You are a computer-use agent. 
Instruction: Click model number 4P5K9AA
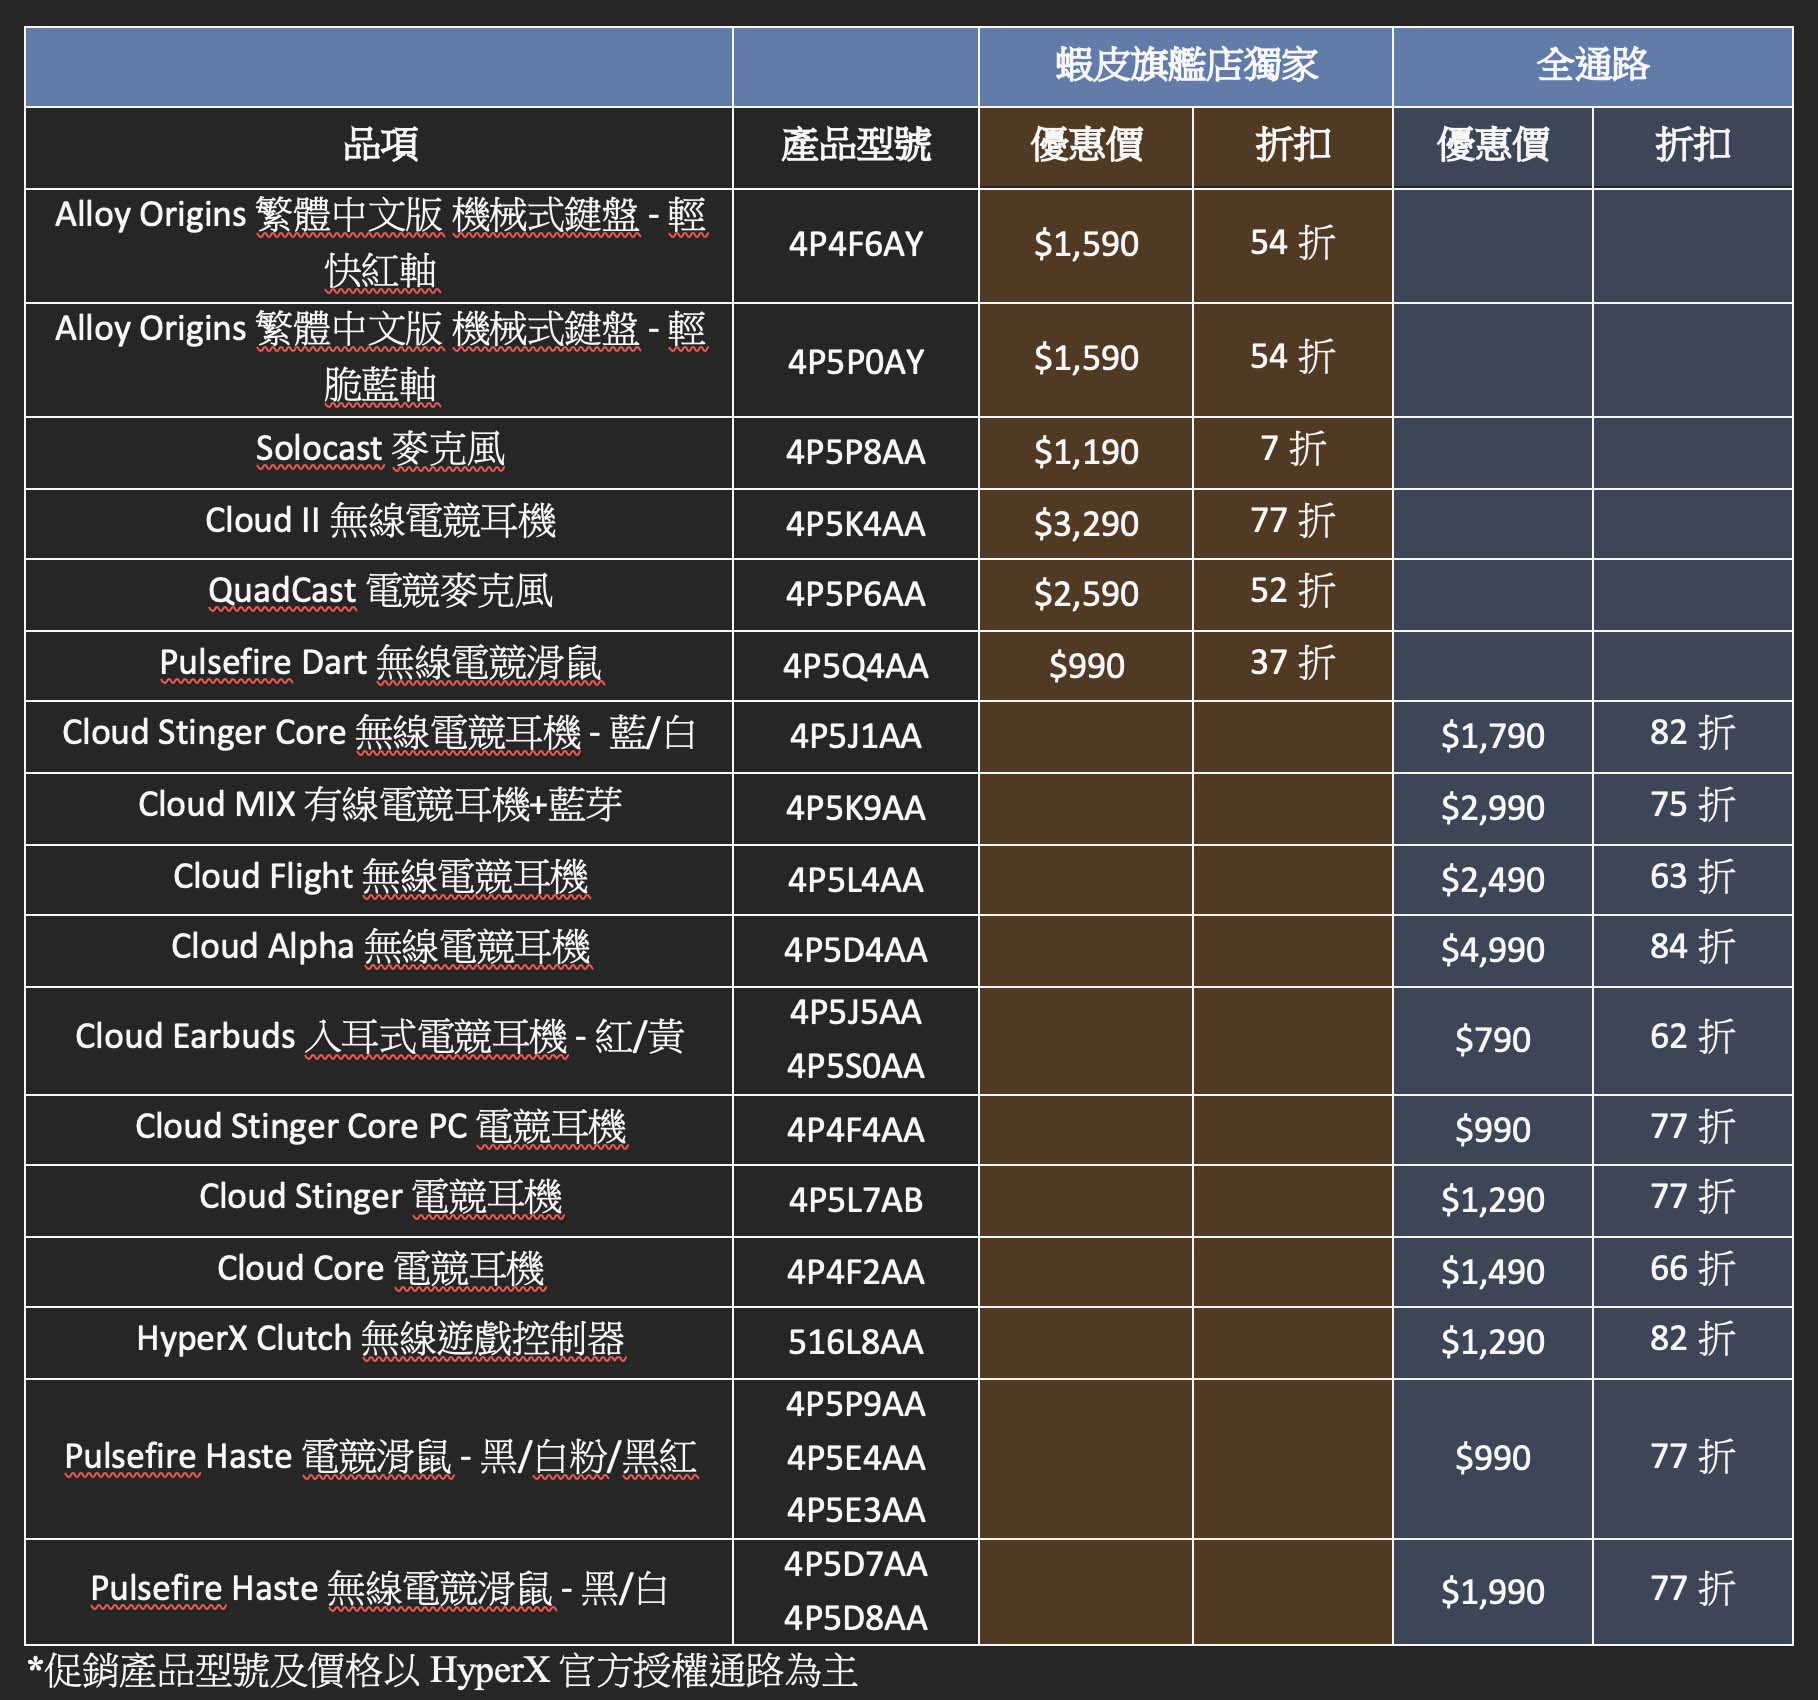(855, 808)
